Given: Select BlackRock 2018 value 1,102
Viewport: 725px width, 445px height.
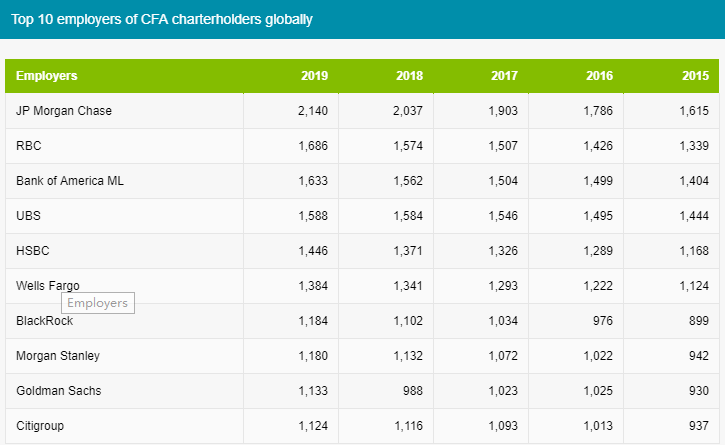Looking at the screenshot, I should pyautogui.click(x=408, y=321).
